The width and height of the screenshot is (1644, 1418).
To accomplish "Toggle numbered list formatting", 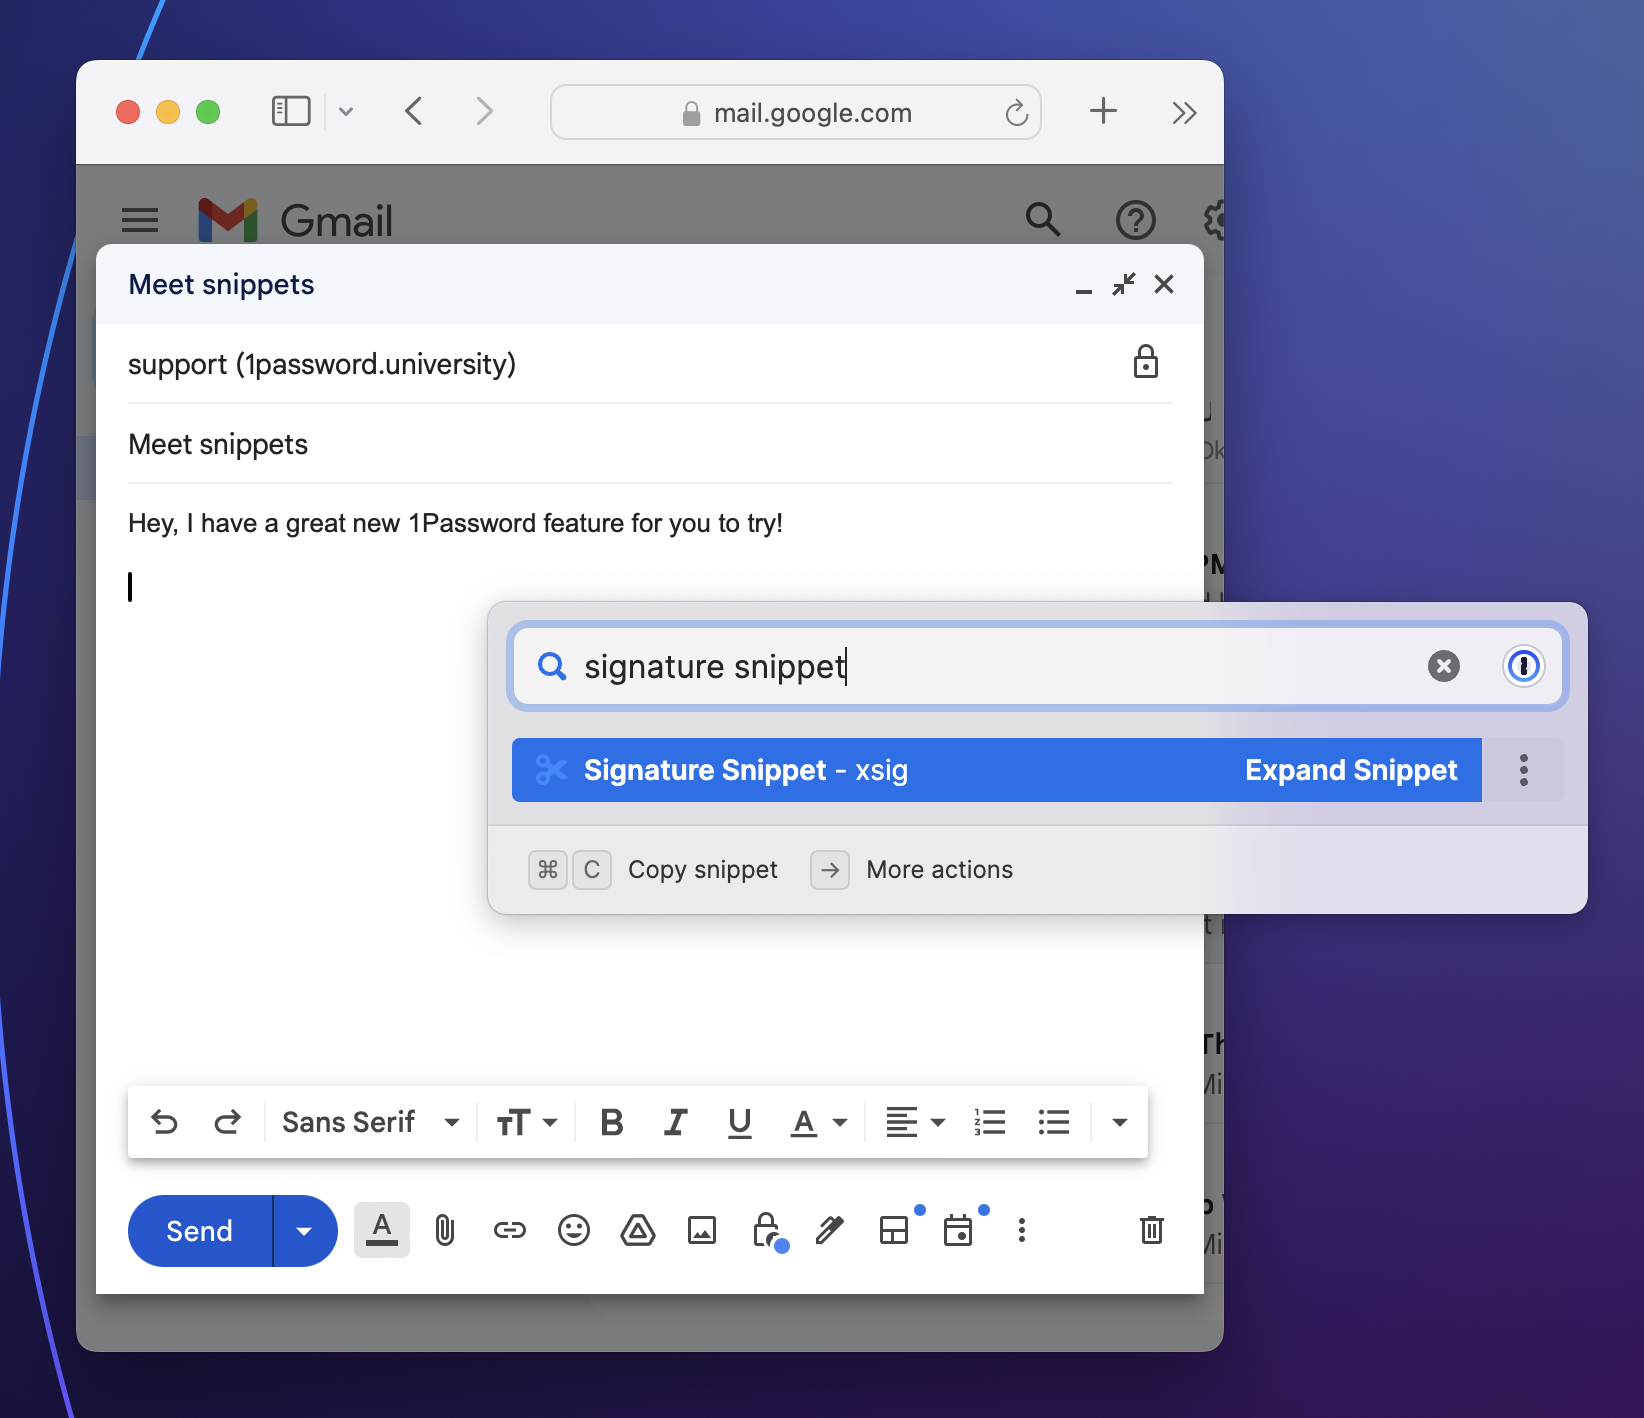I will coord(990,1122).
